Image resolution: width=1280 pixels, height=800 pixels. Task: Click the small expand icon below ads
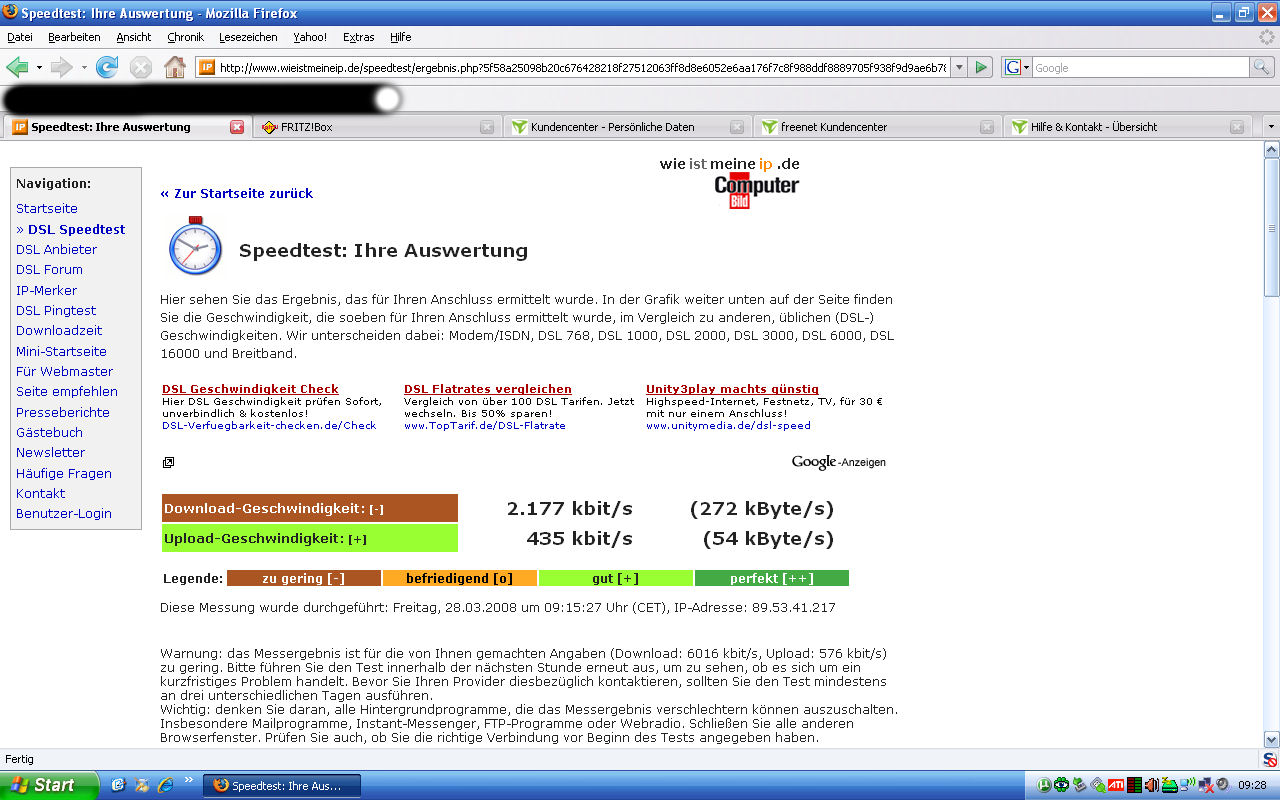pyautogui.click(x=168, y=462)
